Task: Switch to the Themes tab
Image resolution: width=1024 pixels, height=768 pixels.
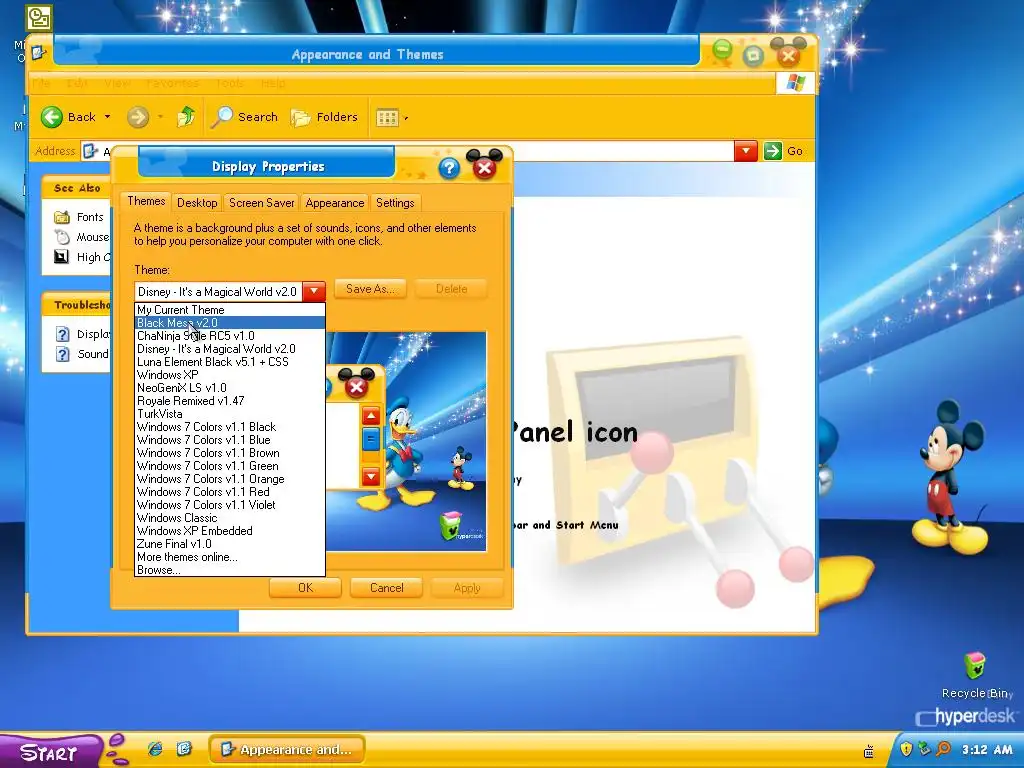Action: point(146,201)
